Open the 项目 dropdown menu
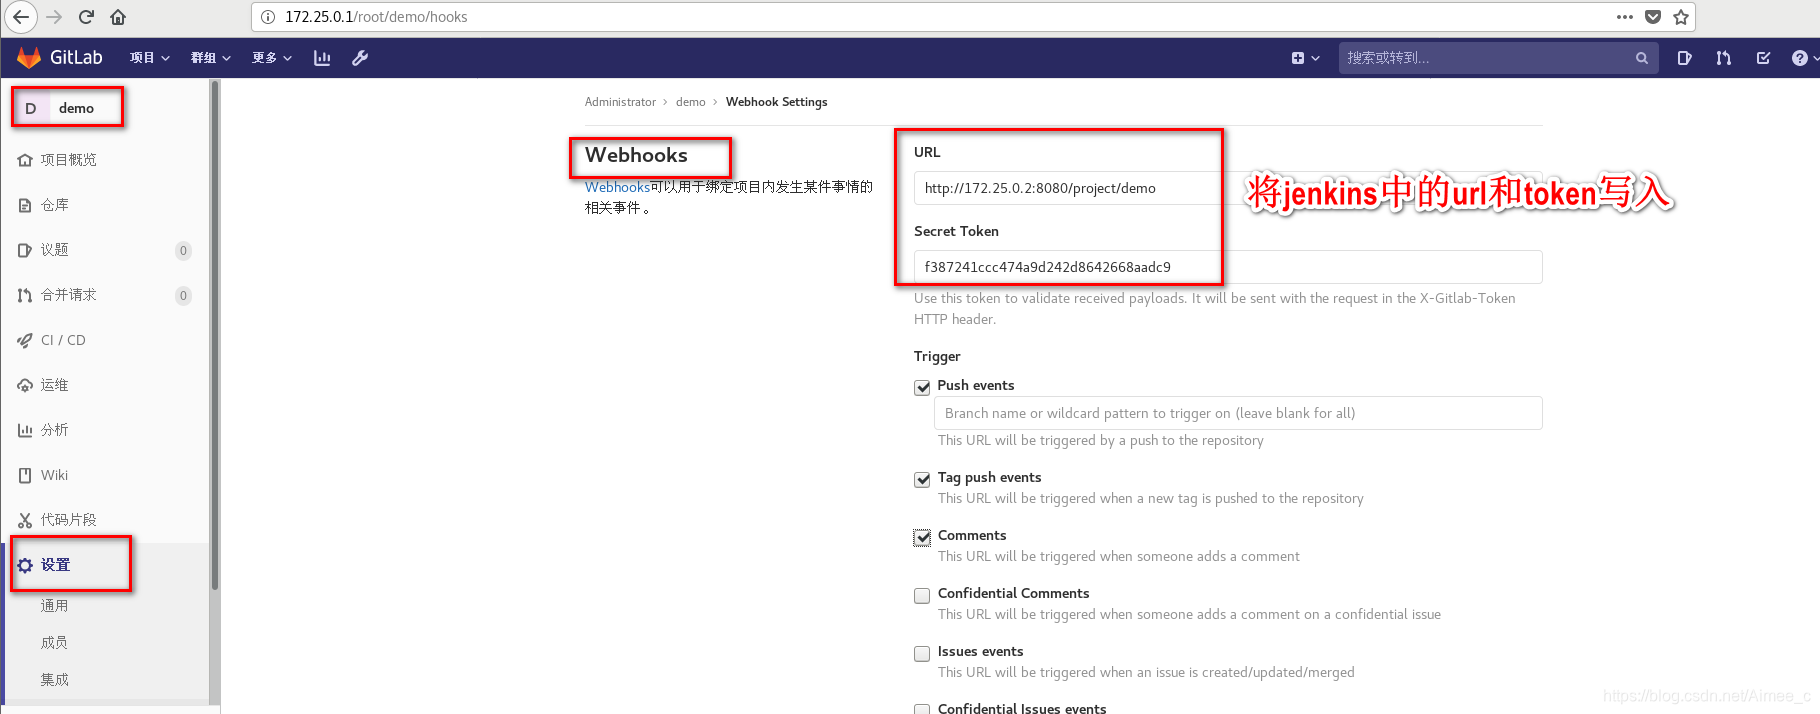Image resolution: width=1820 pixels, height=714 pixels. coord(150,58)
